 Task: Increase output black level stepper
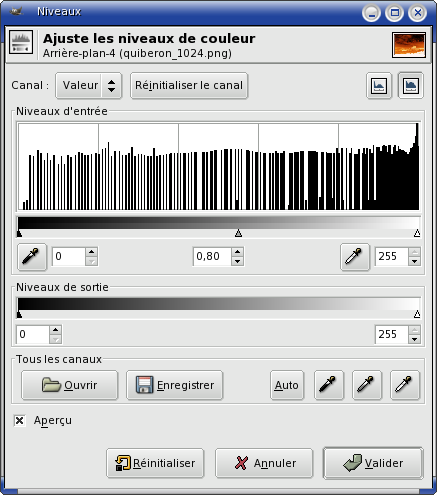pos(55,330)
